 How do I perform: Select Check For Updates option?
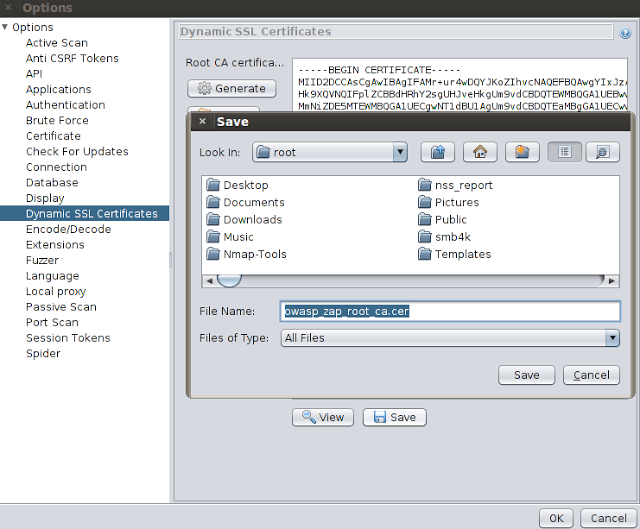point(77,151)
